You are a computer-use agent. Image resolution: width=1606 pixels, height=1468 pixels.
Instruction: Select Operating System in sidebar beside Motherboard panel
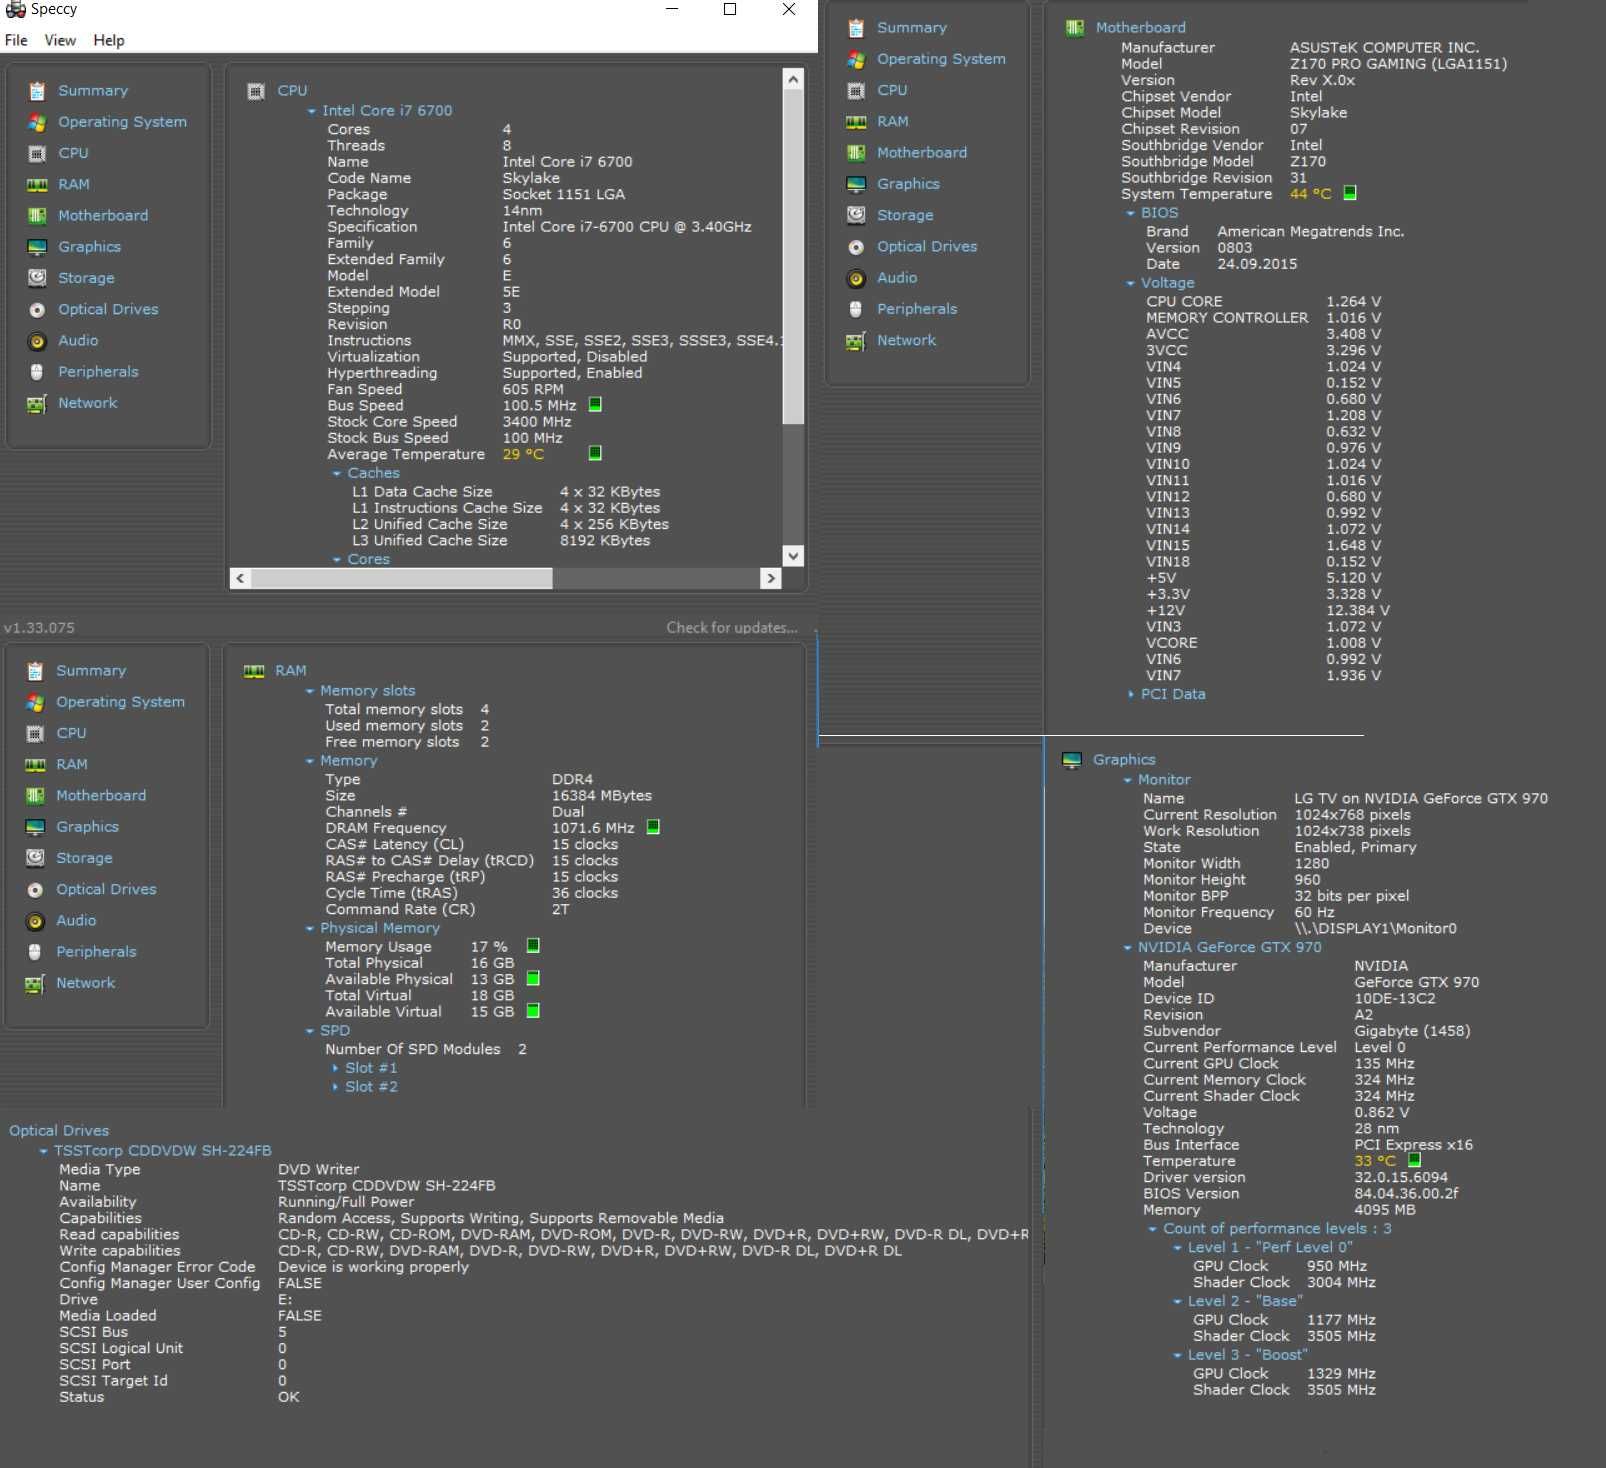[941, 59]
